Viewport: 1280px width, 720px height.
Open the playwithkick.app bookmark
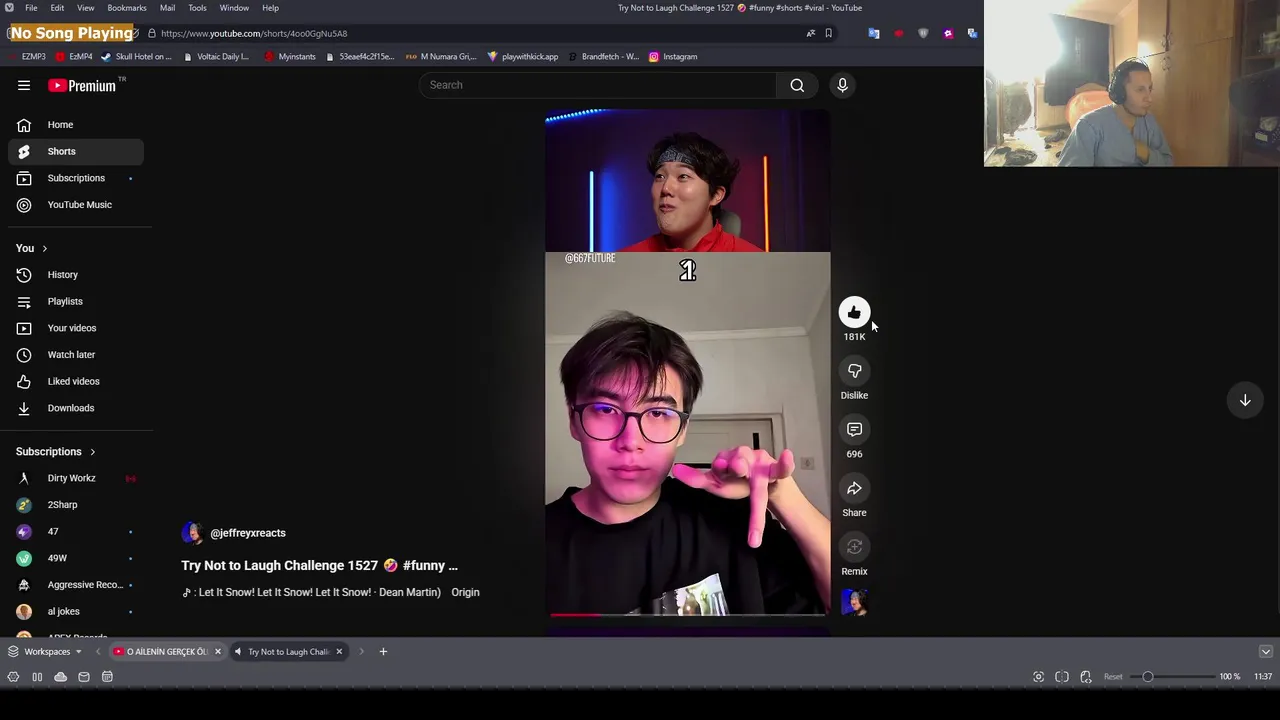[522, 57]
